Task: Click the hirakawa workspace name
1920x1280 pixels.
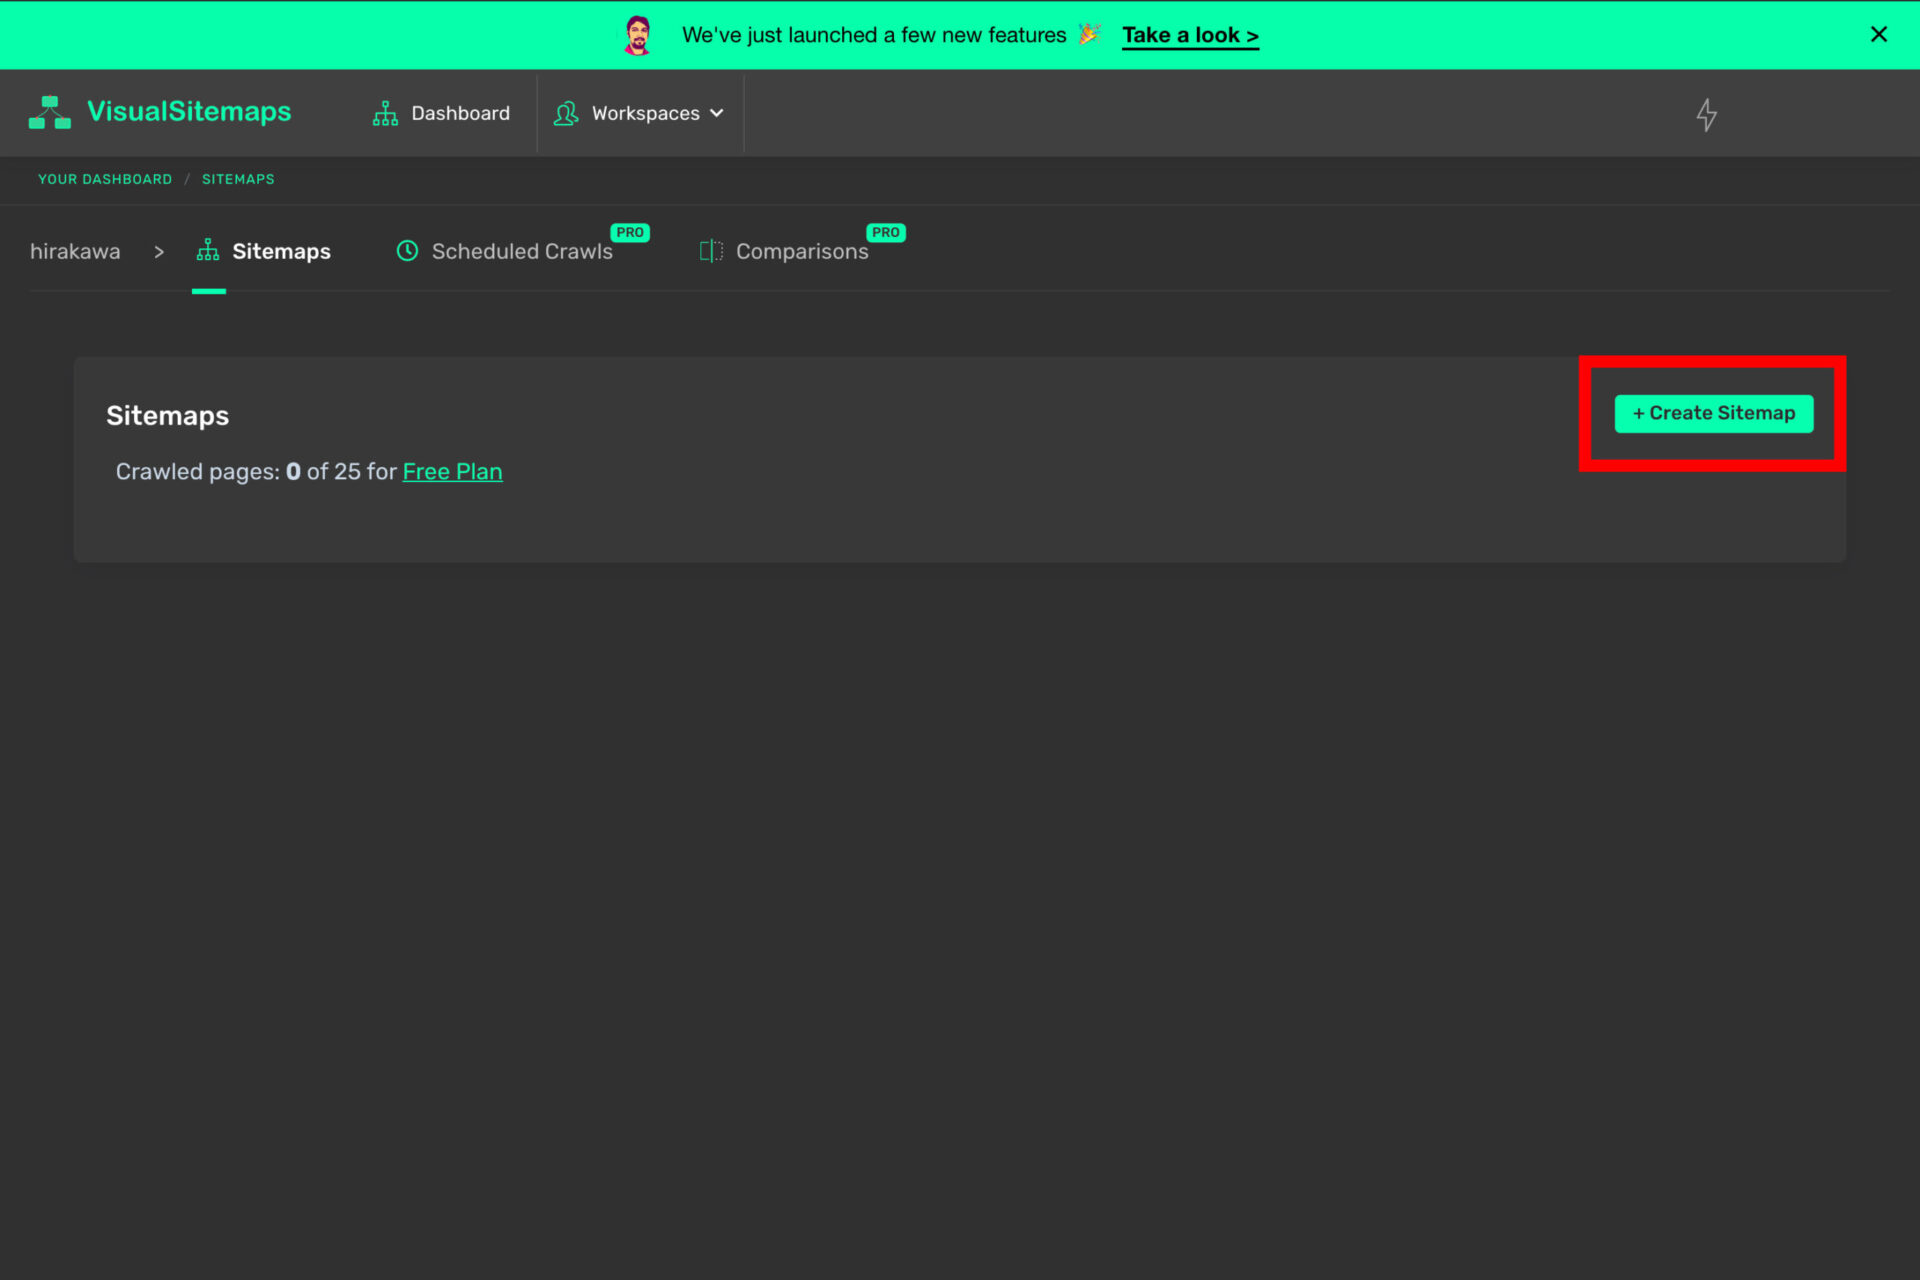Action: point(75,251)
